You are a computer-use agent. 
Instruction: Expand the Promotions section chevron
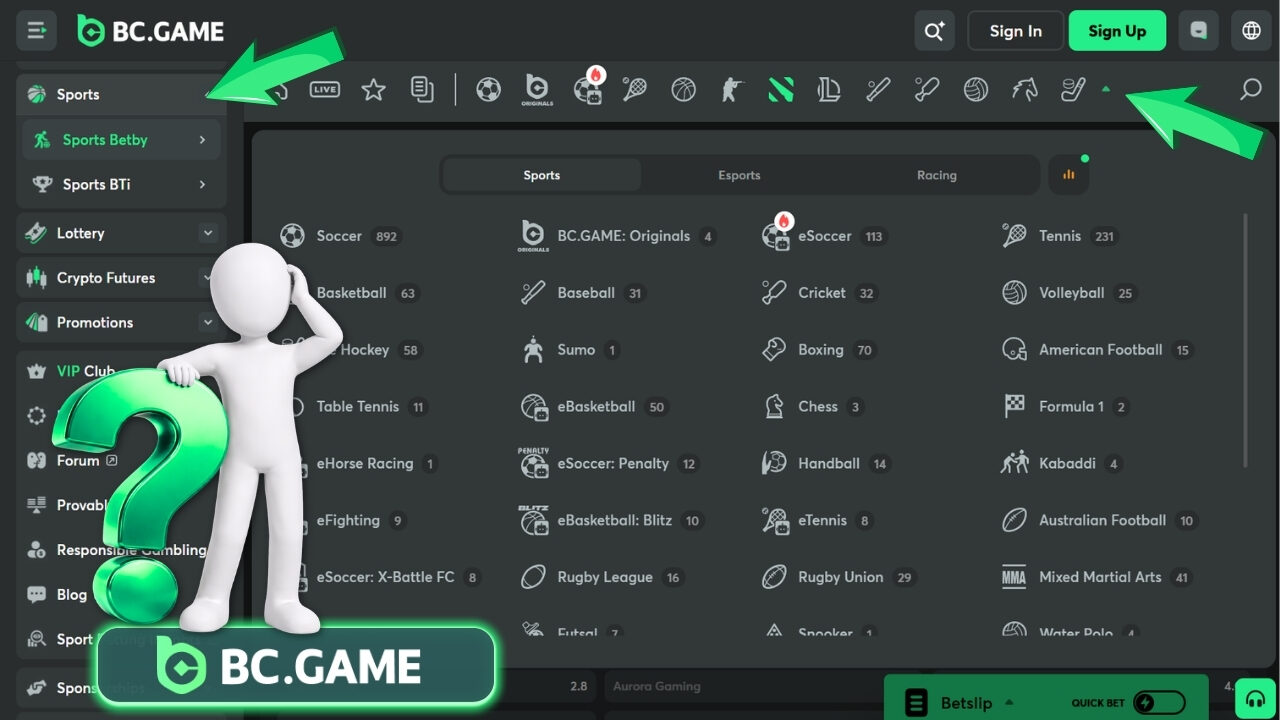[208, 322]
